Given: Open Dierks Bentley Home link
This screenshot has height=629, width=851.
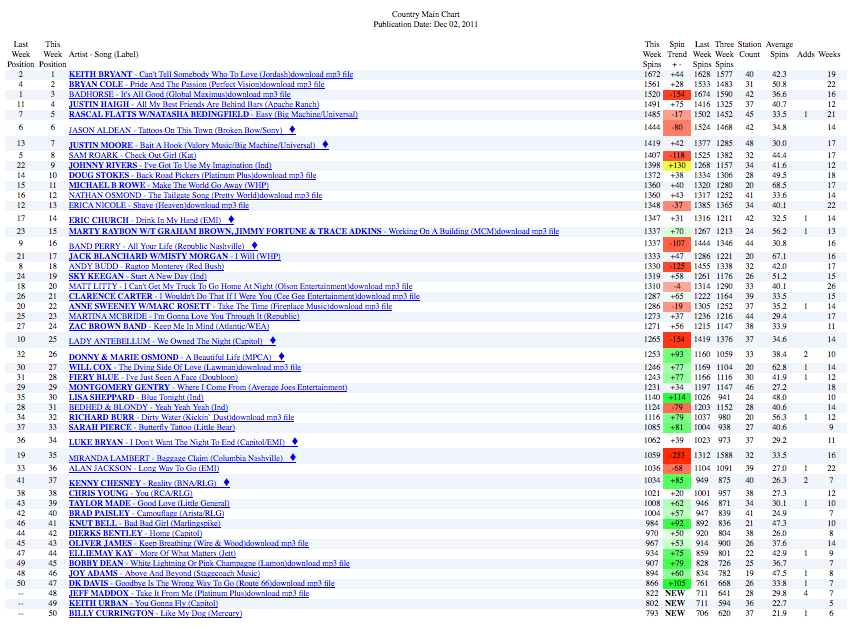Looking at the screenshot, I should pos(135,533).
